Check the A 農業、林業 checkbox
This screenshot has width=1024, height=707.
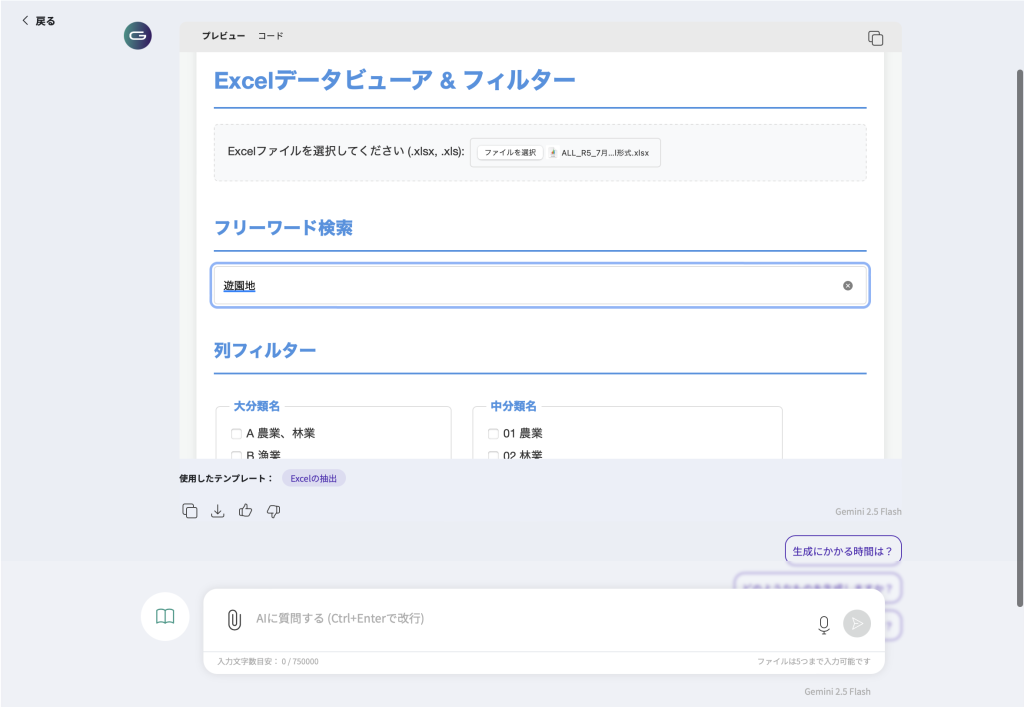click(237, 434)
